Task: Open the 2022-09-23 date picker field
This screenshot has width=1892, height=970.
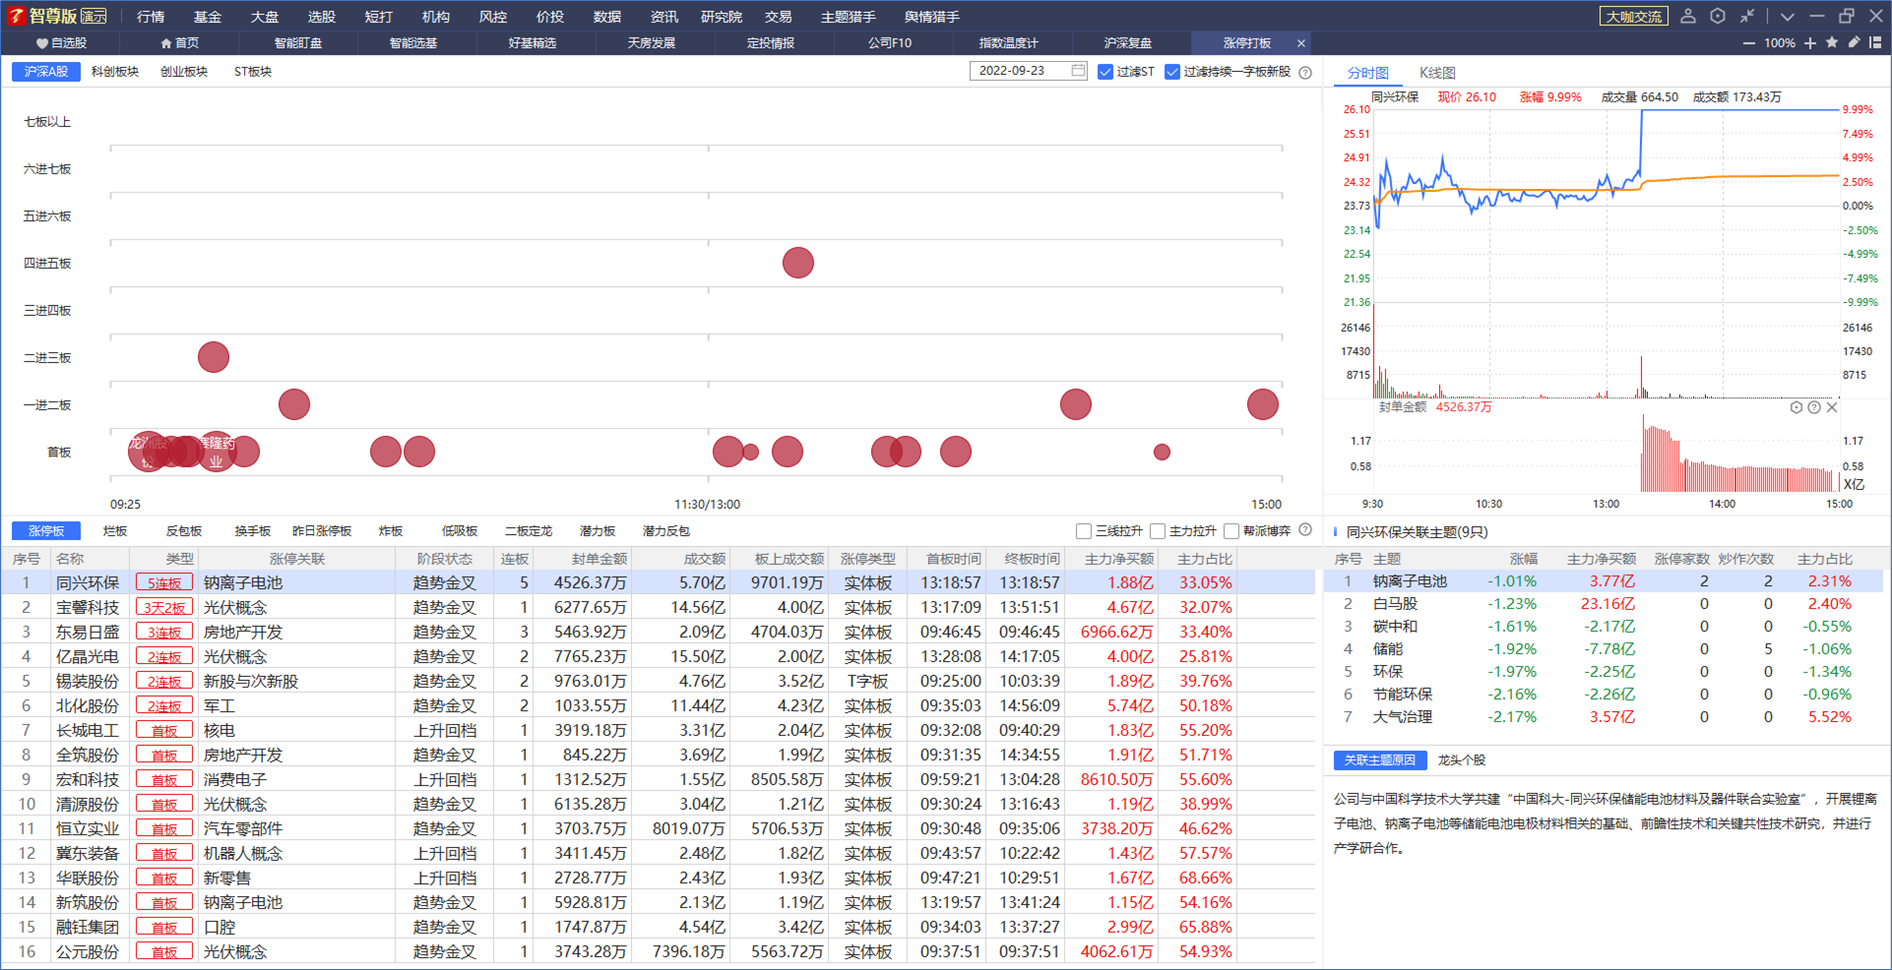Action: [x=1028, y=71]
